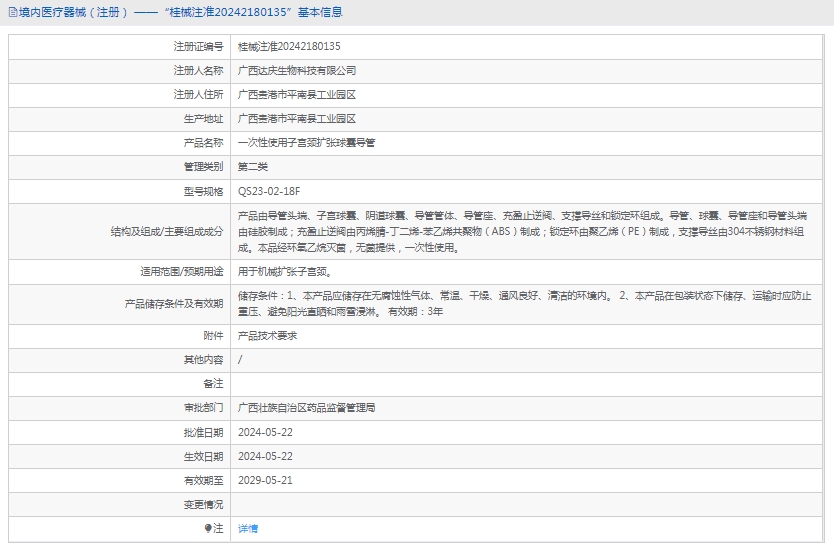Click the approval department 广西壮族自治区药品监督管理局
Screen dimensions: 834x547
(x=306, y=408)
